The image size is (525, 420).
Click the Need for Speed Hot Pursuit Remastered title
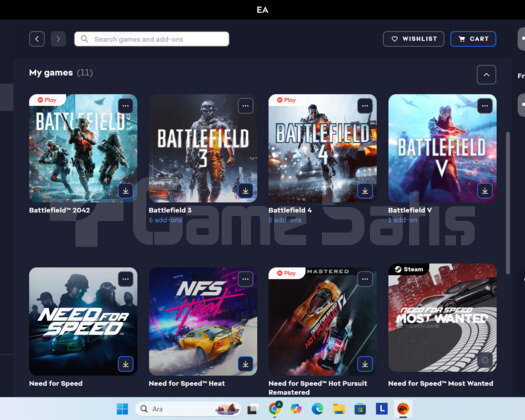coord(318,388)
